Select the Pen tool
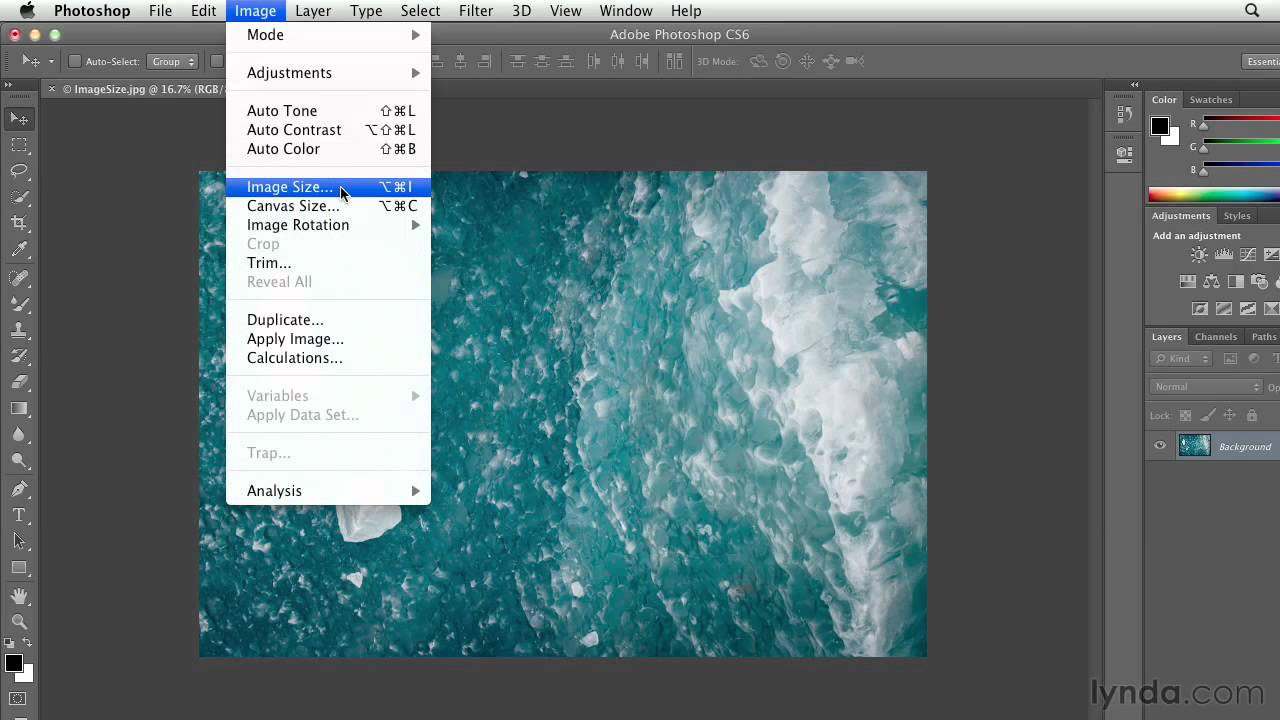The height and width of the screenshot is (720, 1280). tap(19, 489)
